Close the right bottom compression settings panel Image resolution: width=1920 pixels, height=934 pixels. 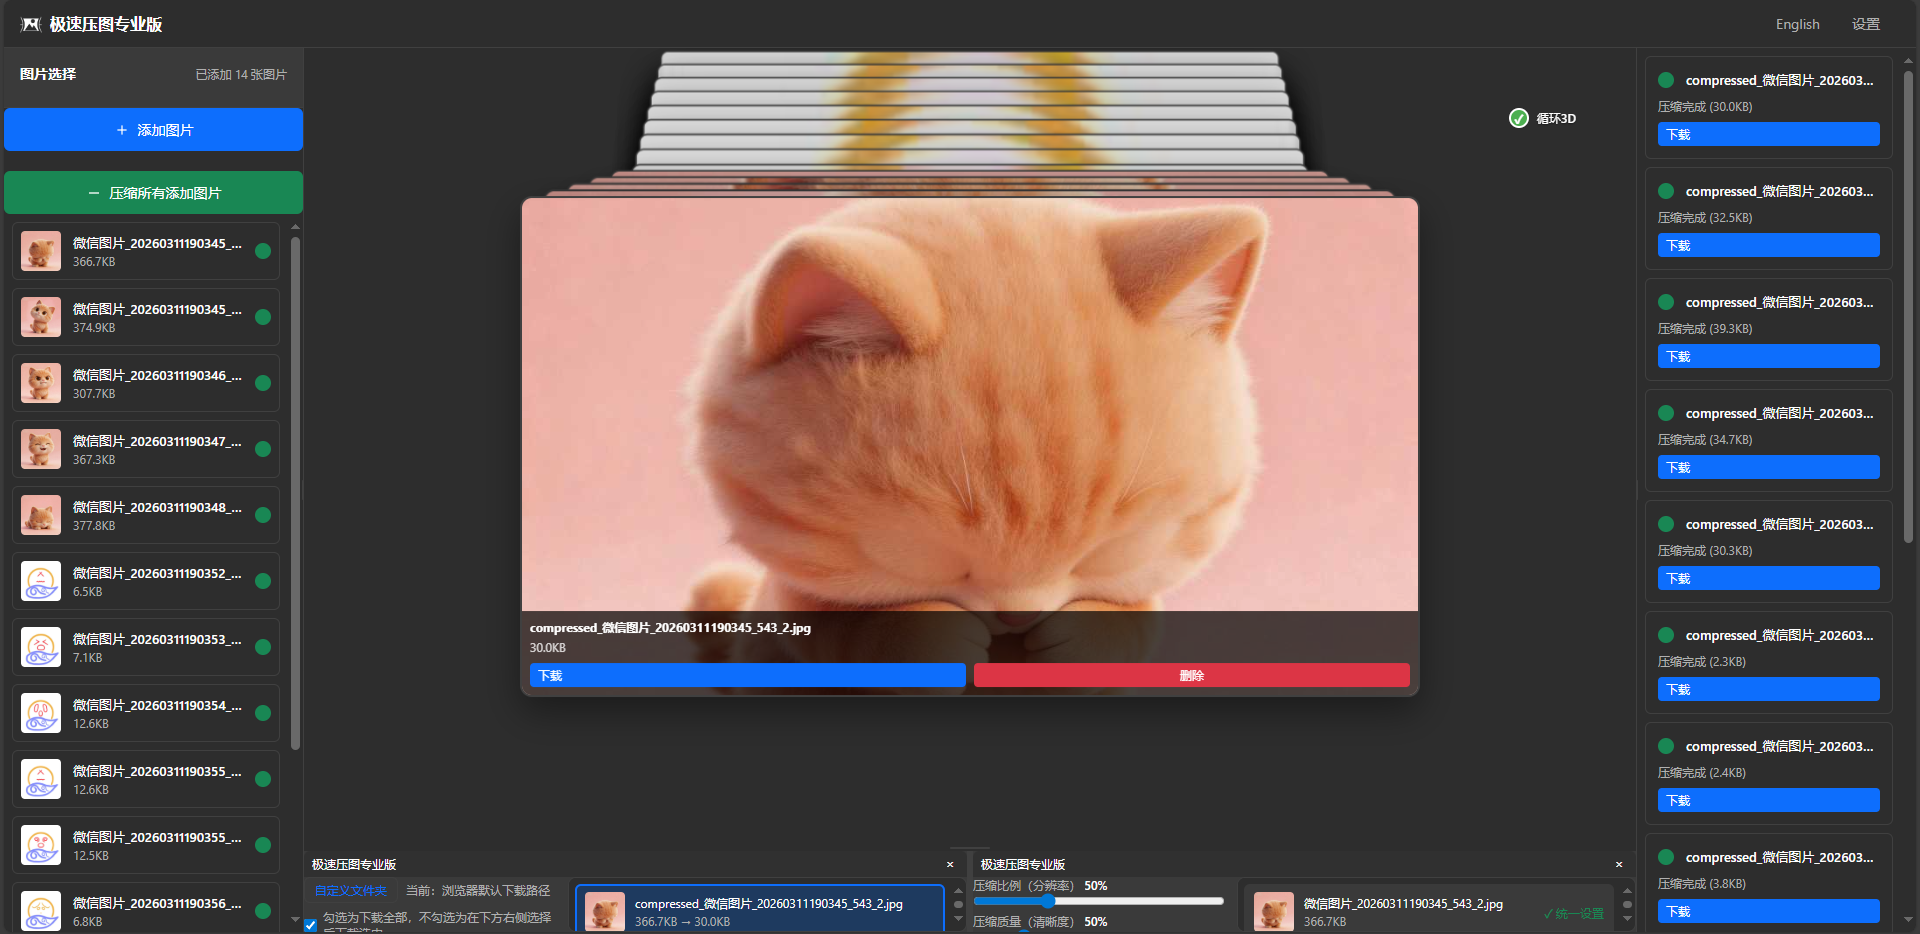pos(1619,864)
